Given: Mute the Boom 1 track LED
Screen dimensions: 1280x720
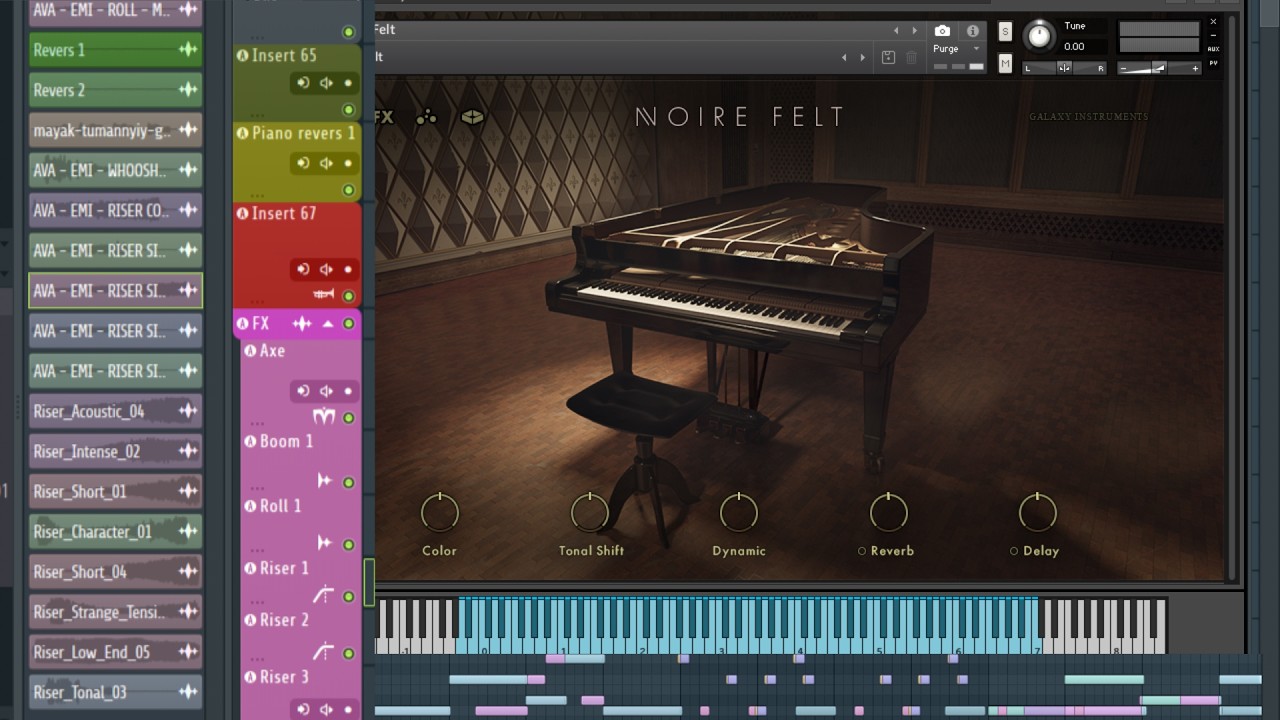Looking at the screenshot, I should click(349, 483).
